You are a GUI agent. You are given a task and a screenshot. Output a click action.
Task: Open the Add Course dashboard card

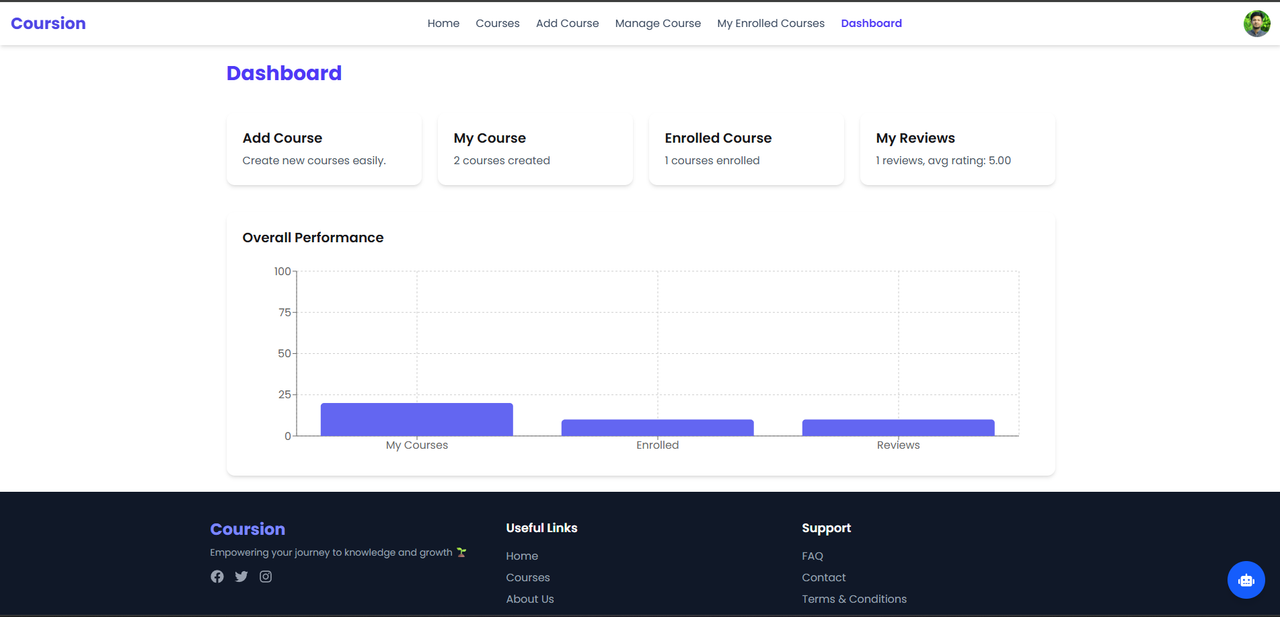click(324, 150)
